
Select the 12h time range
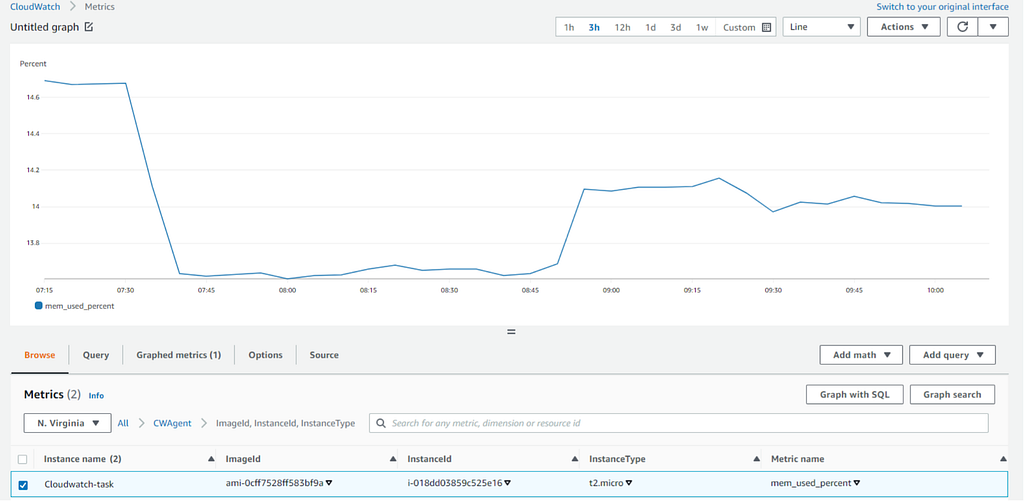[x=622, y=27]
